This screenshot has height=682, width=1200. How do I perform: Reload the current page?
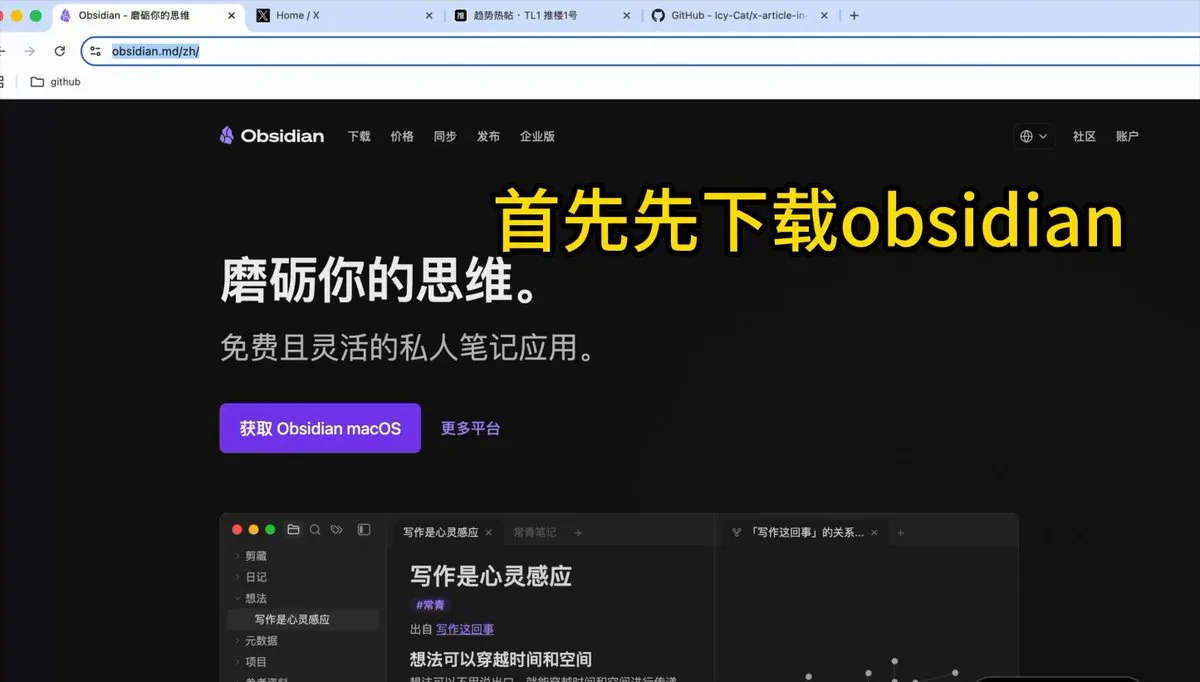(60, 51)
